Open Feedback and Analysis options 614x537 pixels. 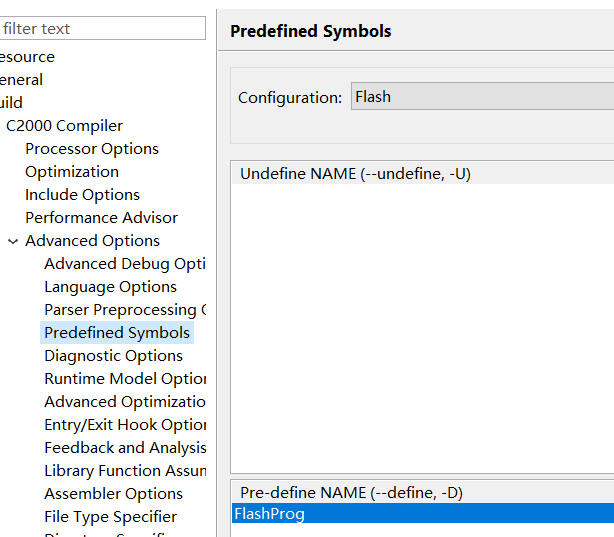[124, 448]
